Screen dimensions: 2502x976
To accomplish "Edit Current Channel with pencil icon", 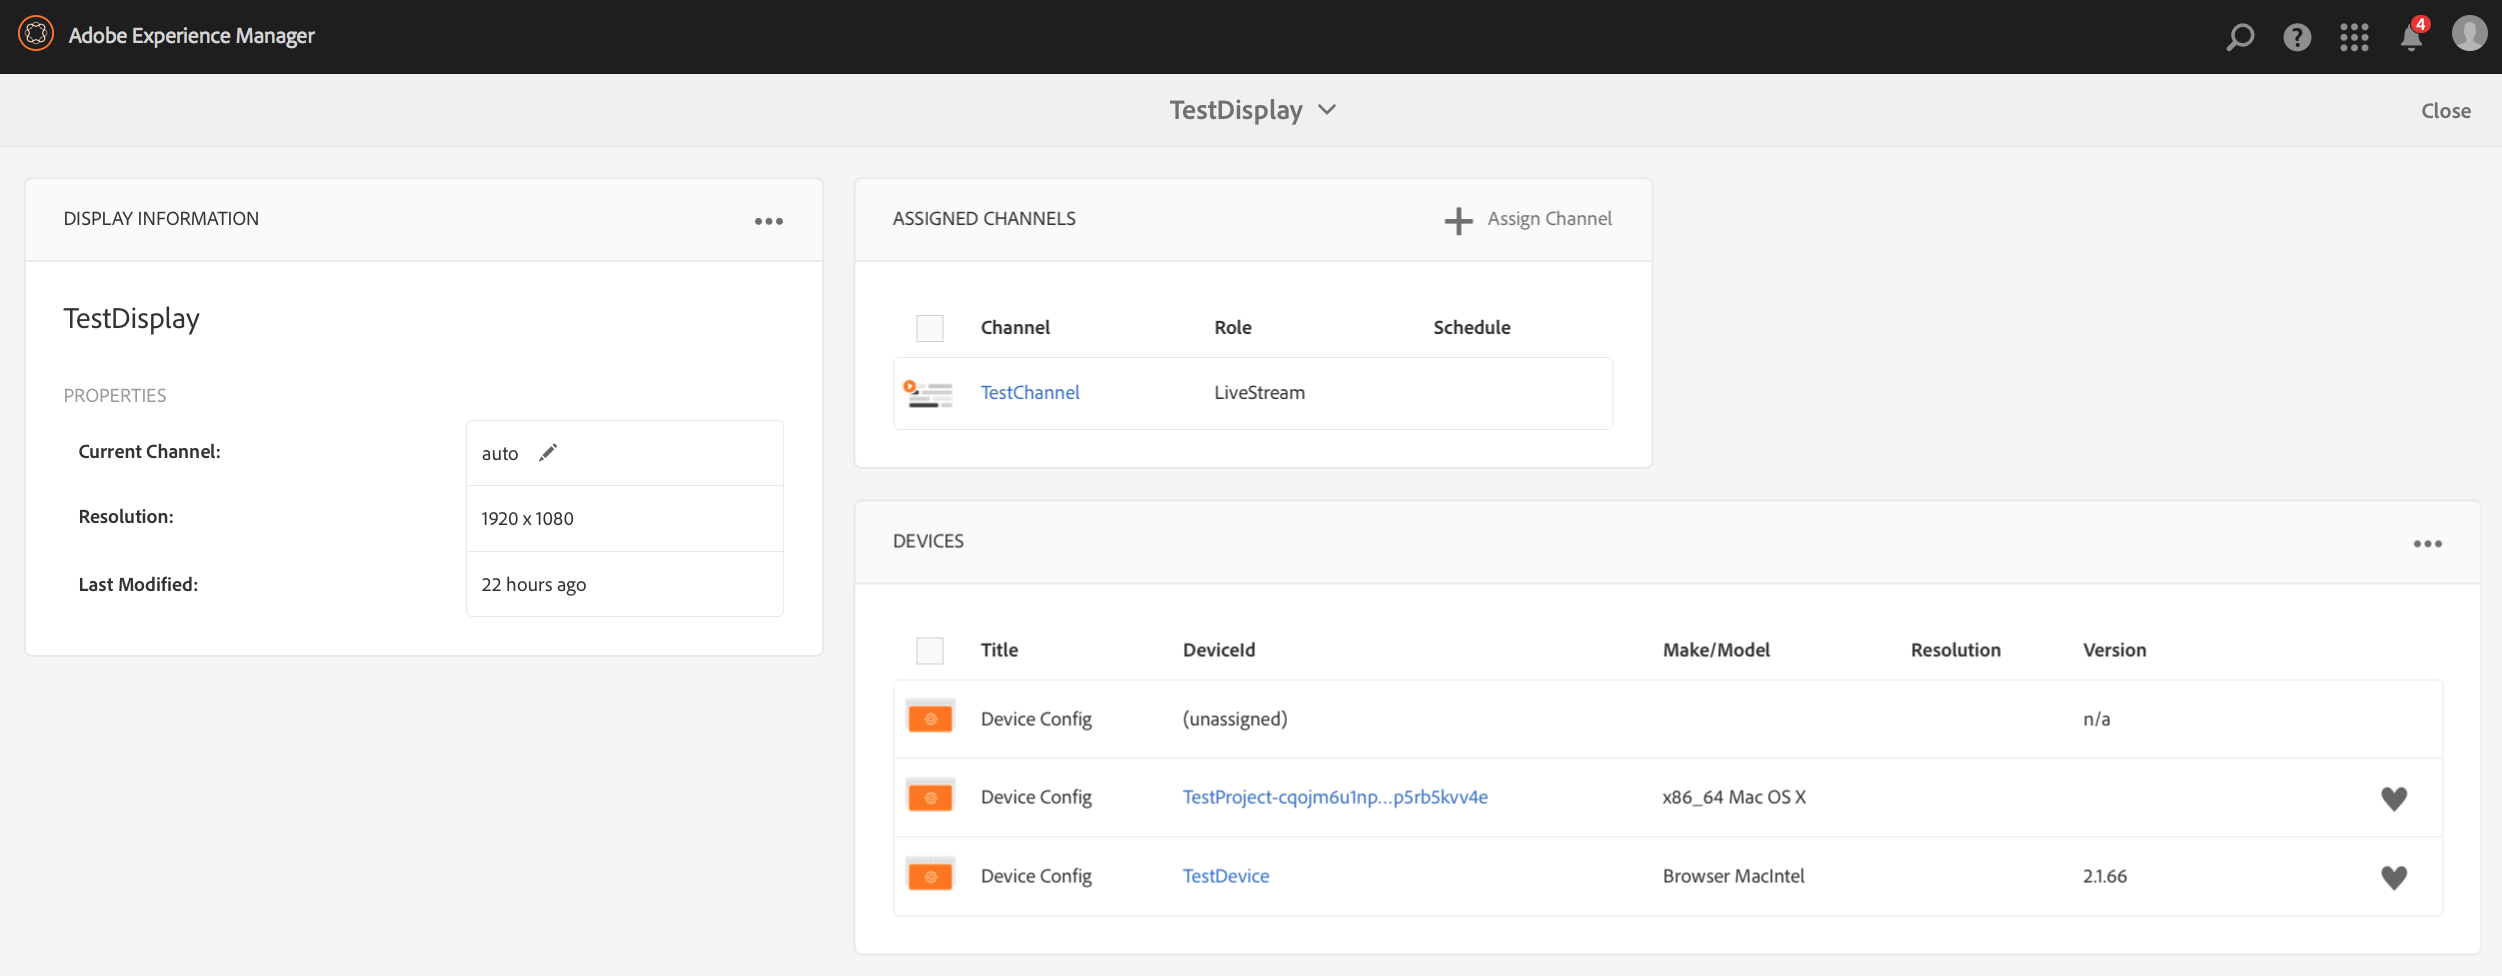I will click(548, 453).
